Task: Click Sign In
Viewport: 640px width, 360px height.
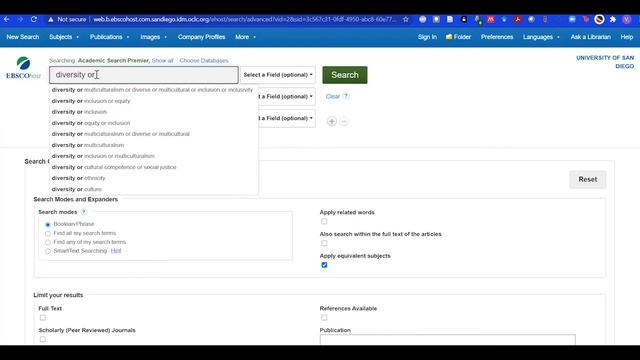Action: click(x=427, y=37)
